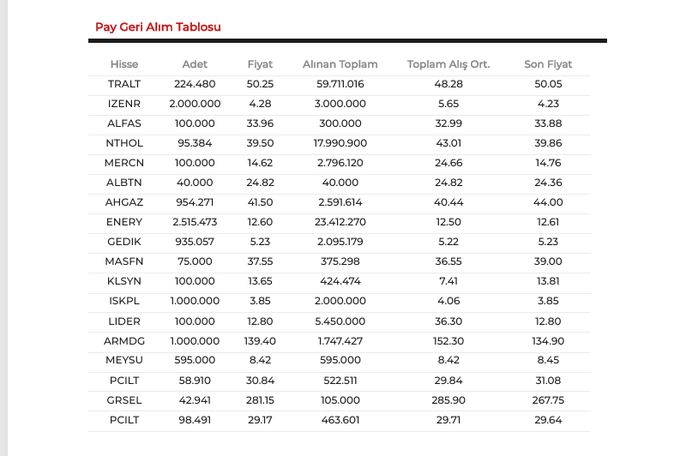This screenshot has width=680, height=456.
Task: Click ENERY quantity 2.515.473
Action: point(195,222)
